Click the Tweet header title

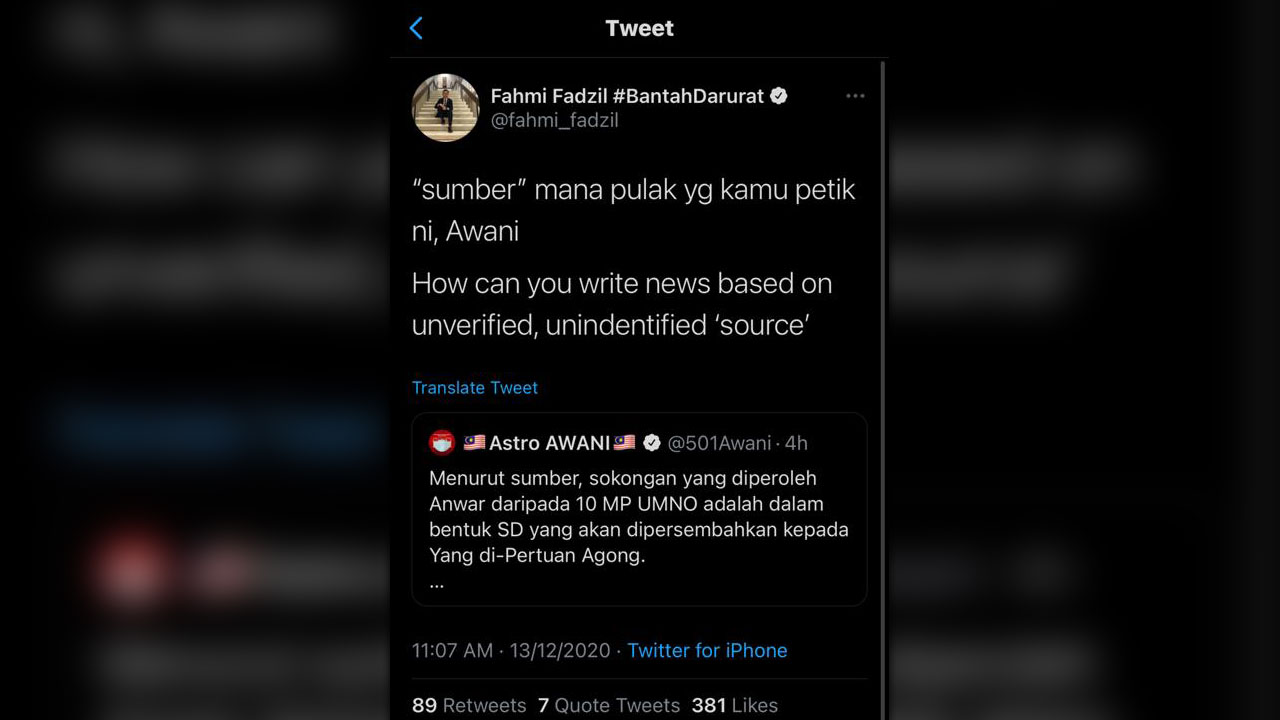pos(640,28)
